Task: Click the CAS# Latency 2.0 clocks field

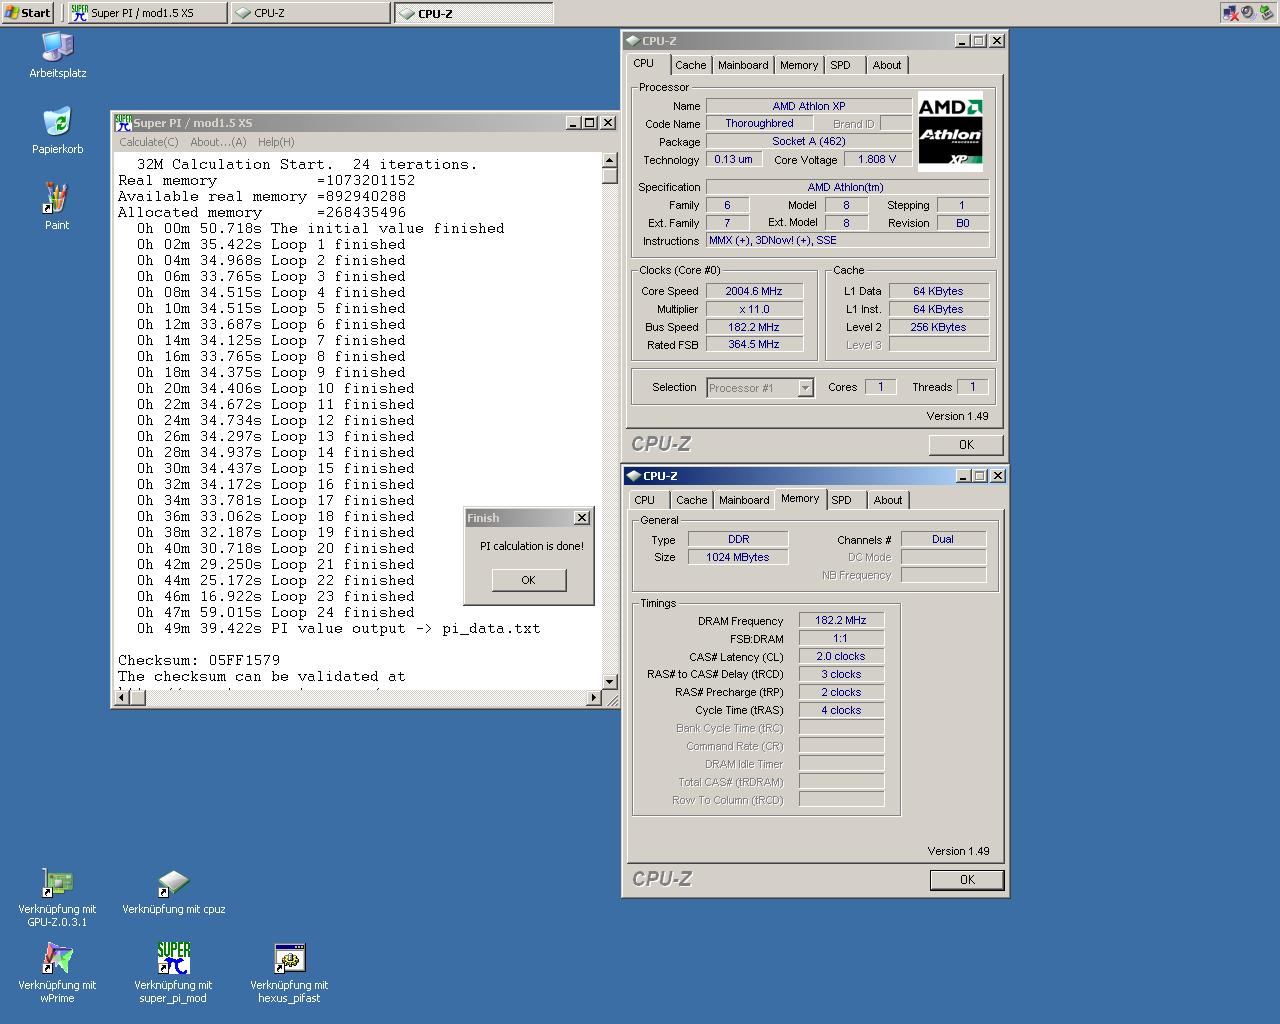Action: coord(841,656)
